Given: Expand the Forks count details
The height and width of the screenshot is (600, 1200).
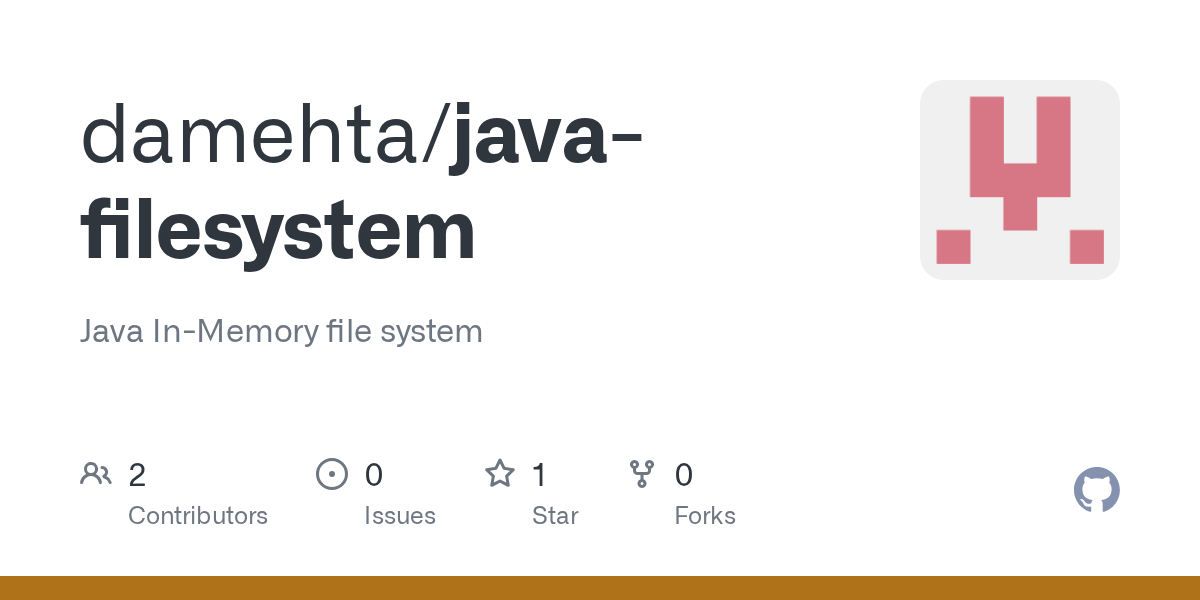Looking at the screenshot, I should 705,515.
